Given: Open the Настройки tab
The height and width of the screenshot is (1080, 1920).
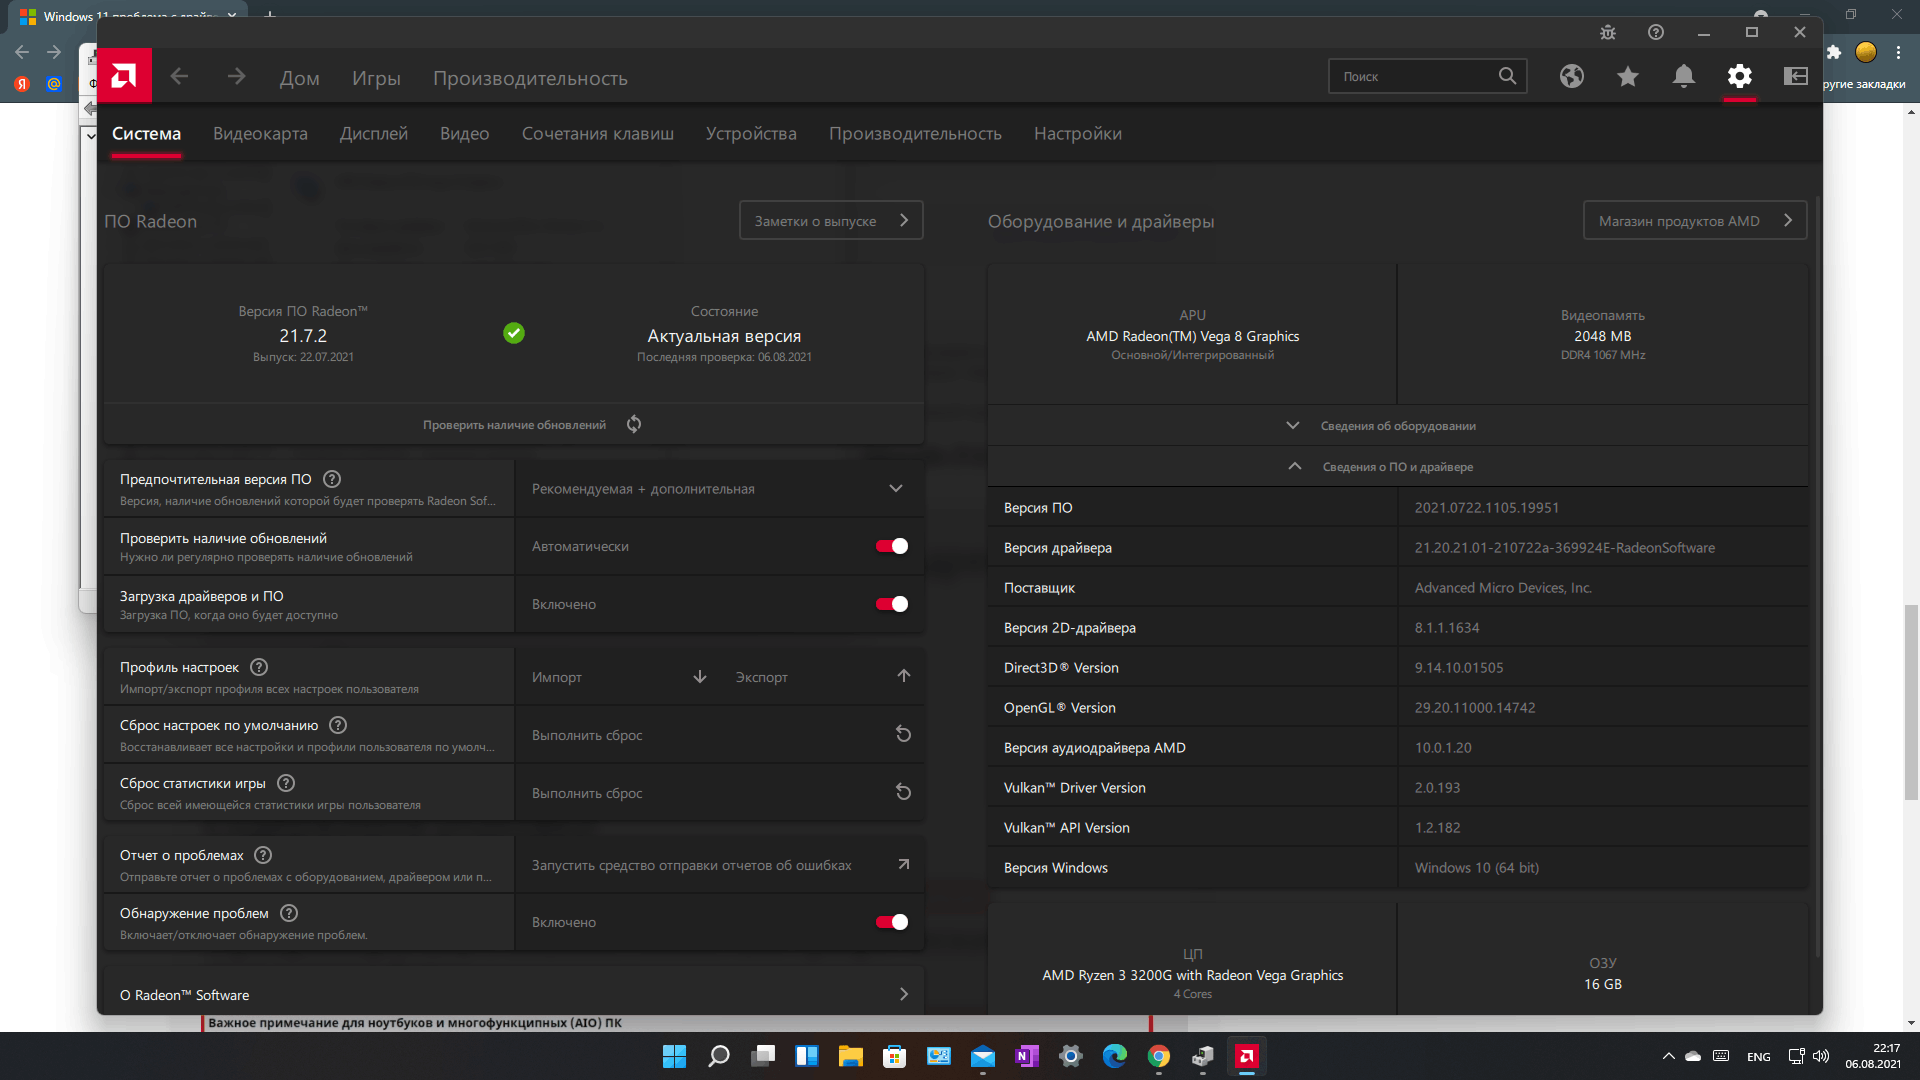Looking at the screenshot, I should pos(1078,134).
